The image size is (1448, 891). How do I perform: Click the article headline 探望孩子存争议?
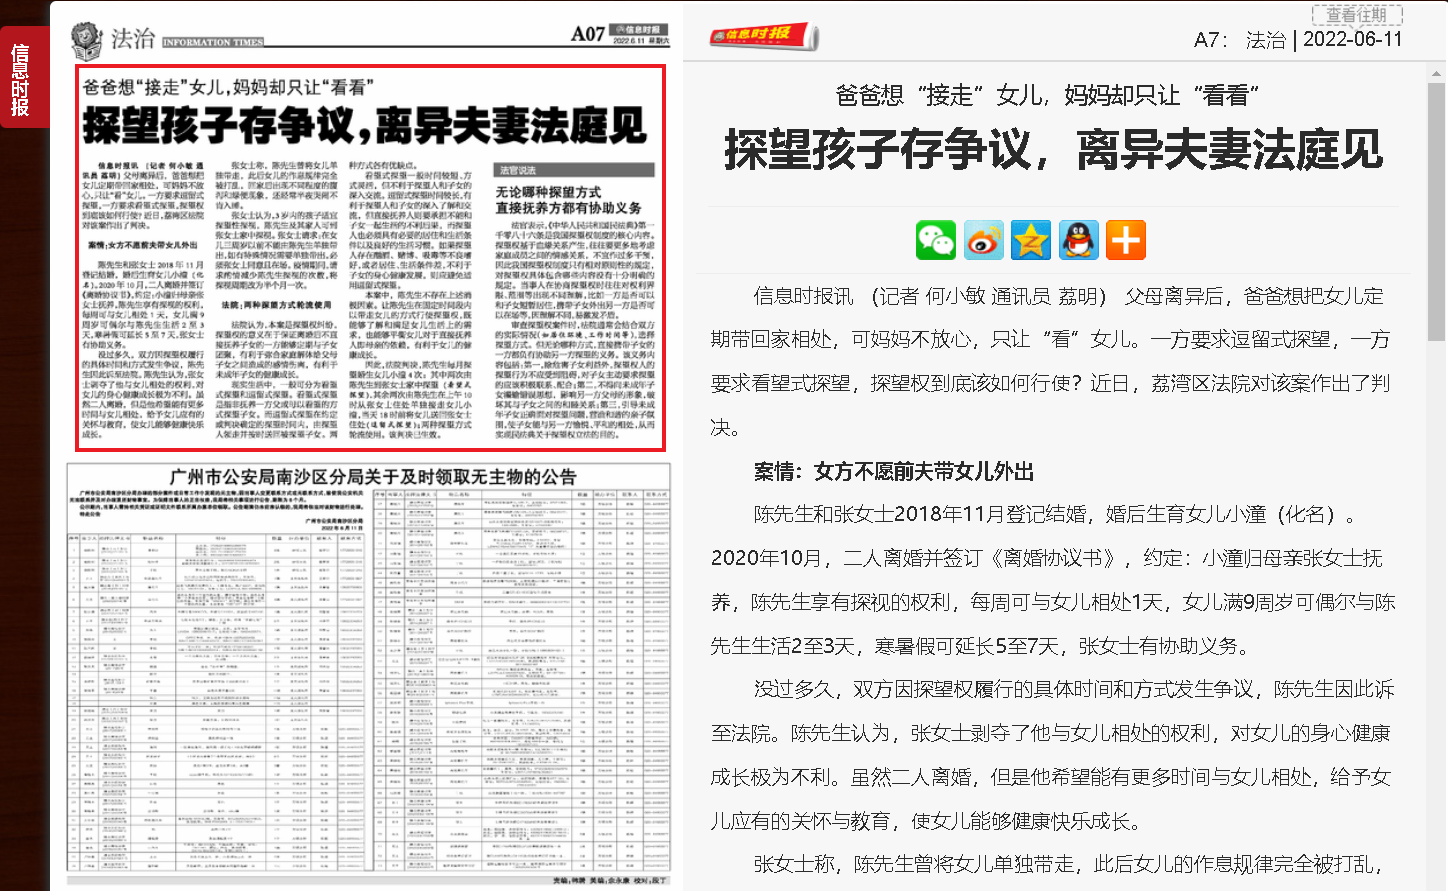tap(1055, 150)
